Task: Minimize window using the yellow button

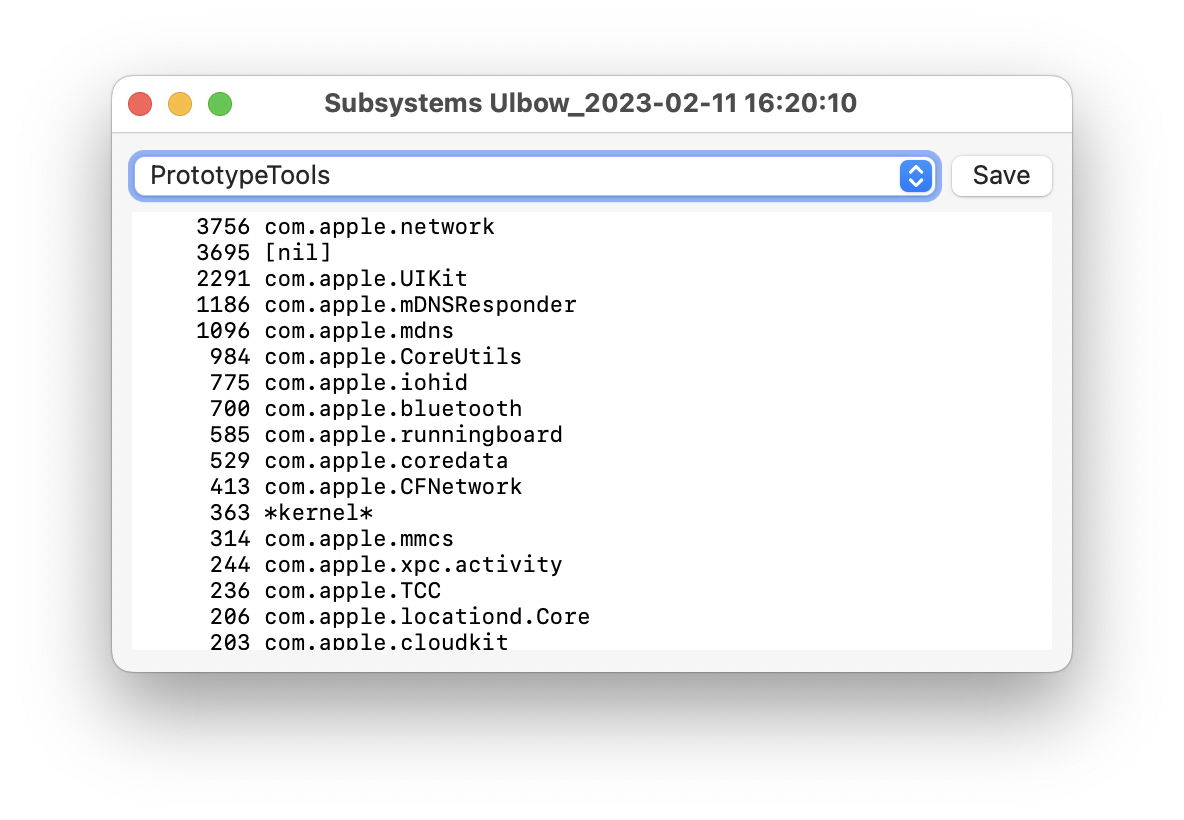Action: pos(180,104)
